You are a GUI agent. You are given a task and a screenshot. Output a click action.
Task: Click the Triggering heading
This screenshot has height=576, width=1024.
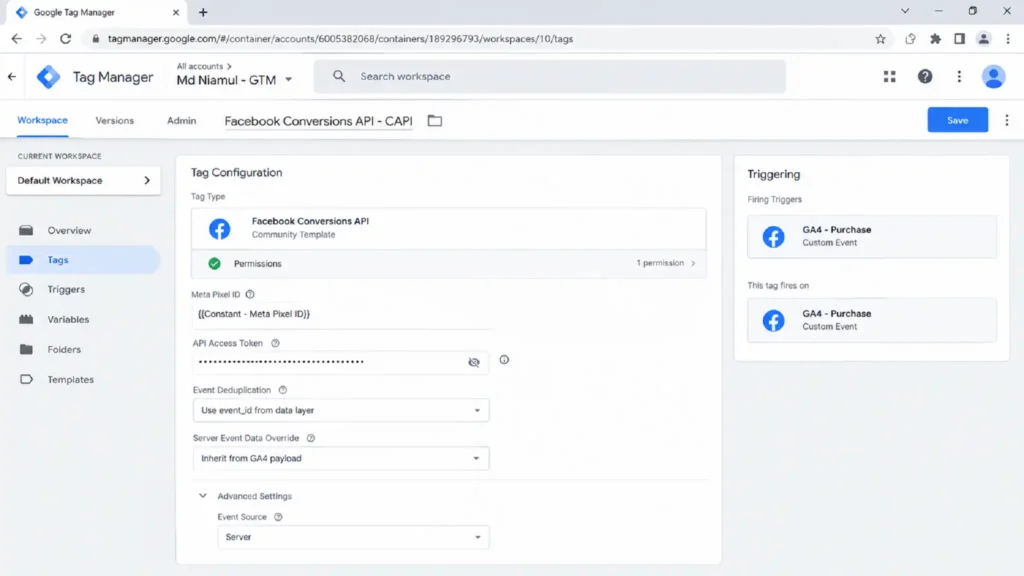pos(774,174)
